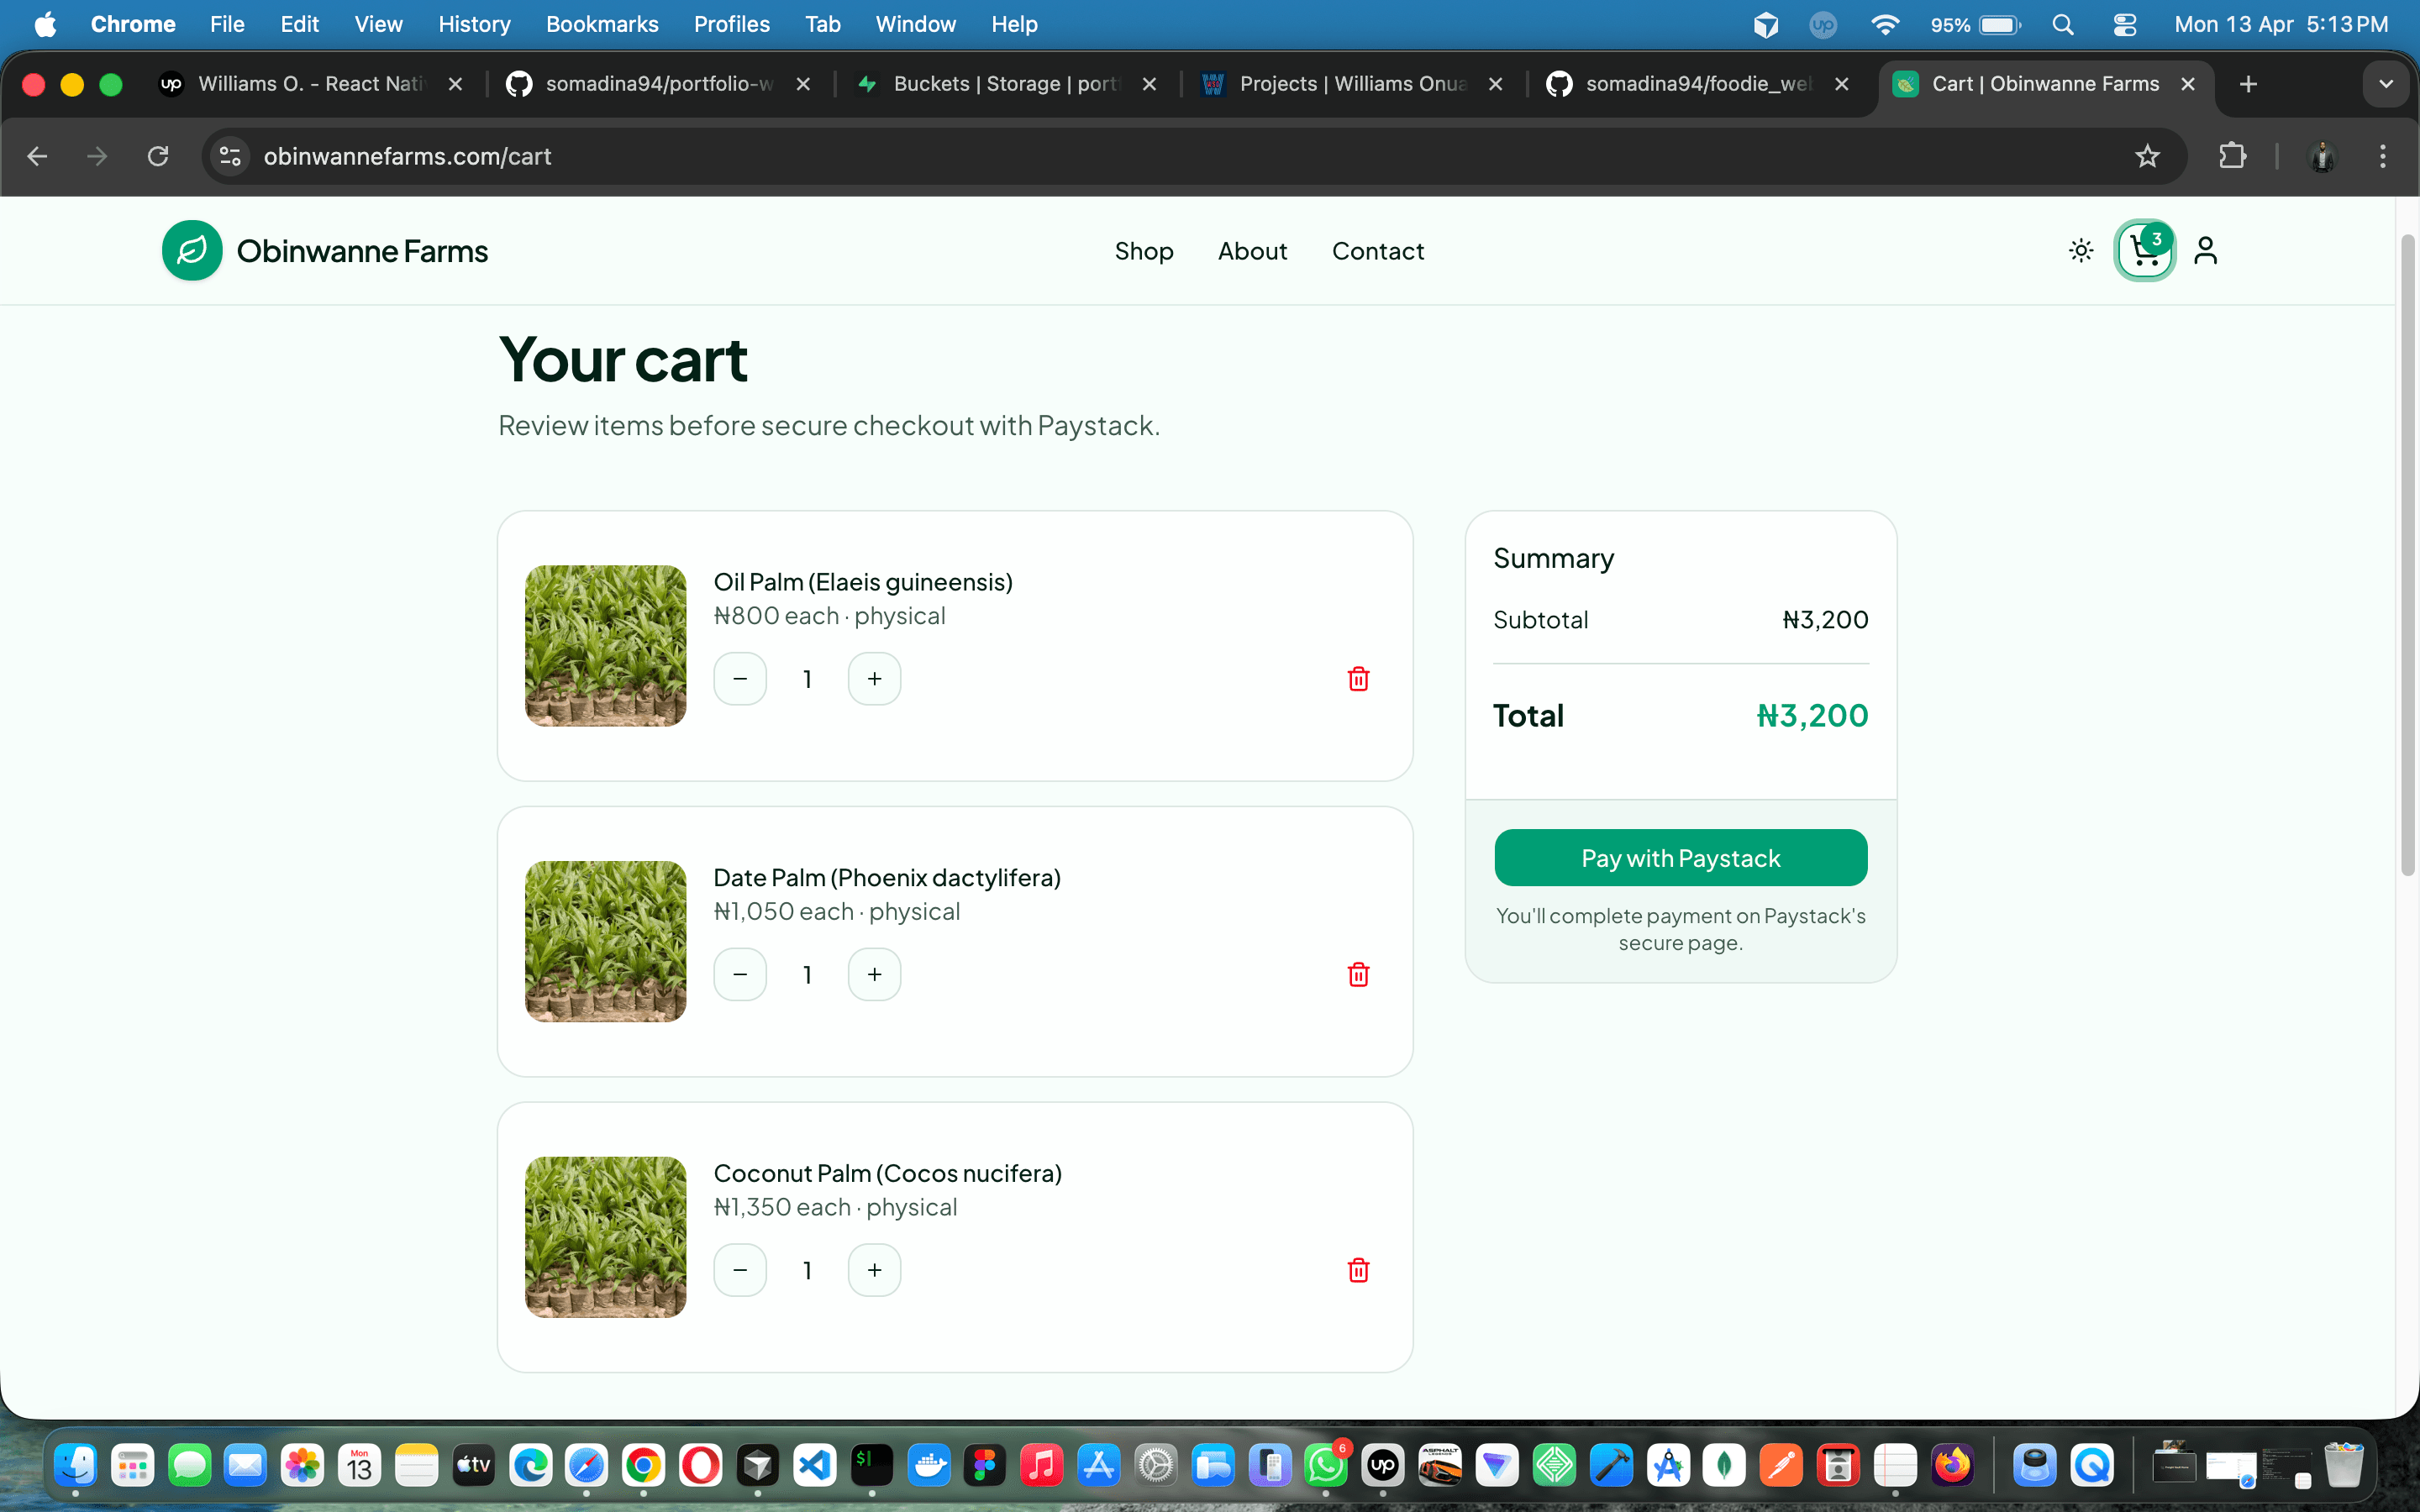2420x1512 pixels.
Task: Switch to the Buckets Storage tab
Action: (x=1000, y=84)
